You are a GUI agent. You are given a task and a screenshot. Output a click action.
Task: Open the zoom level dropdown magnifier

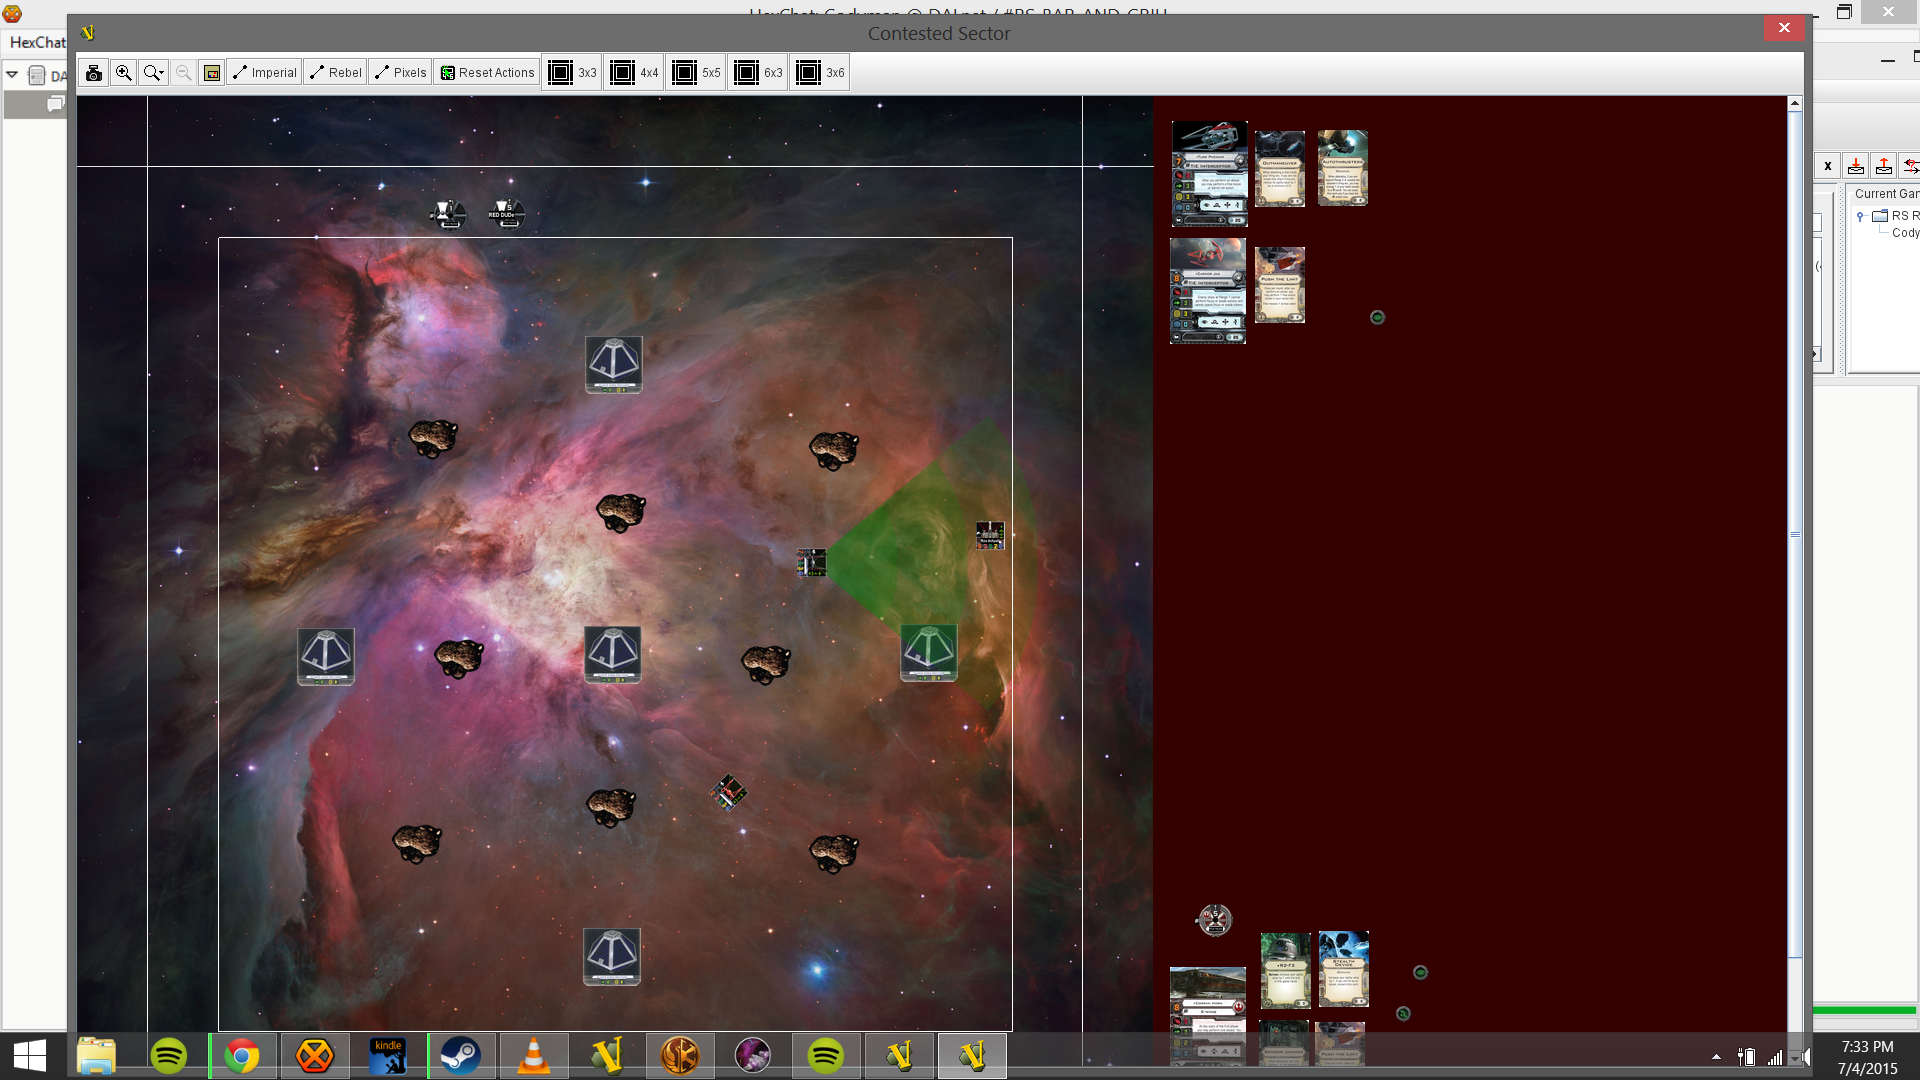pyautogui.click(x=153, y=72)
